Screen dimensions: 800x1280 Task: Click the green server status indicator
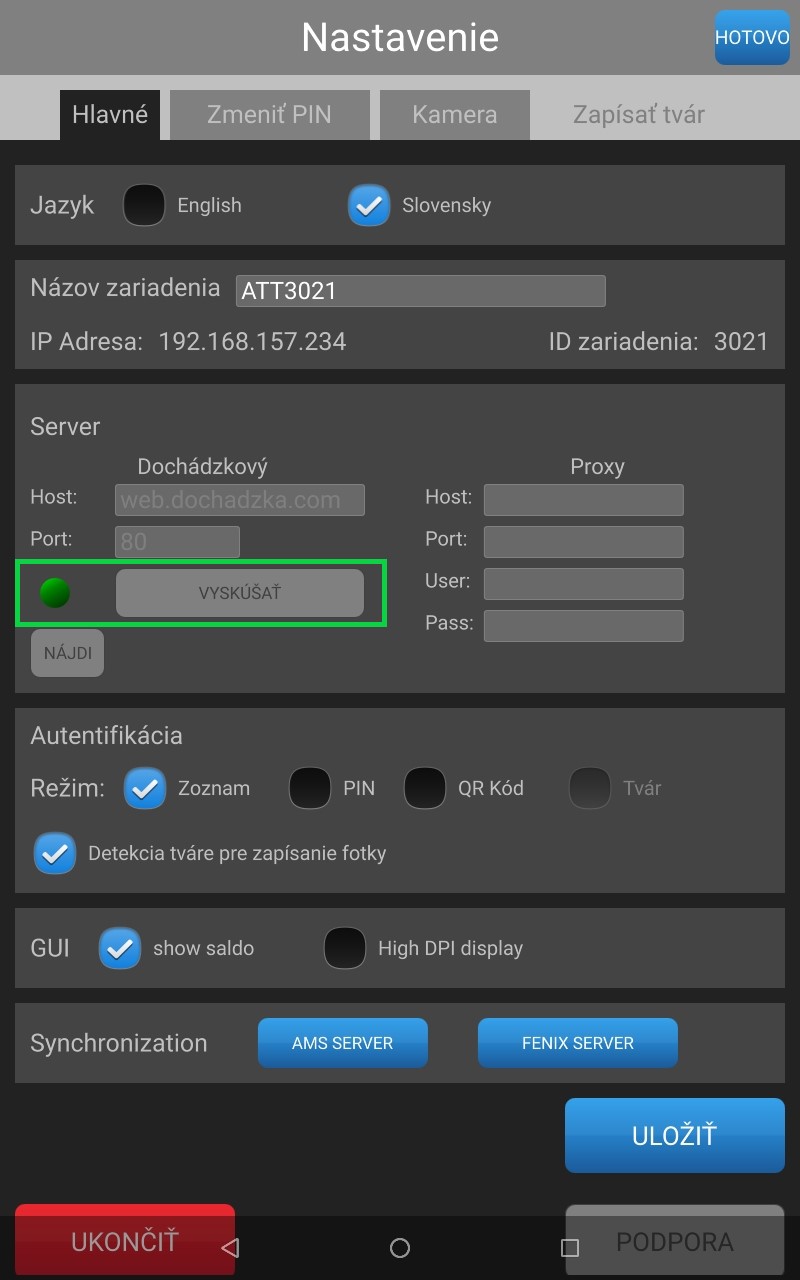pyautogui.click(x=55, y=593)
